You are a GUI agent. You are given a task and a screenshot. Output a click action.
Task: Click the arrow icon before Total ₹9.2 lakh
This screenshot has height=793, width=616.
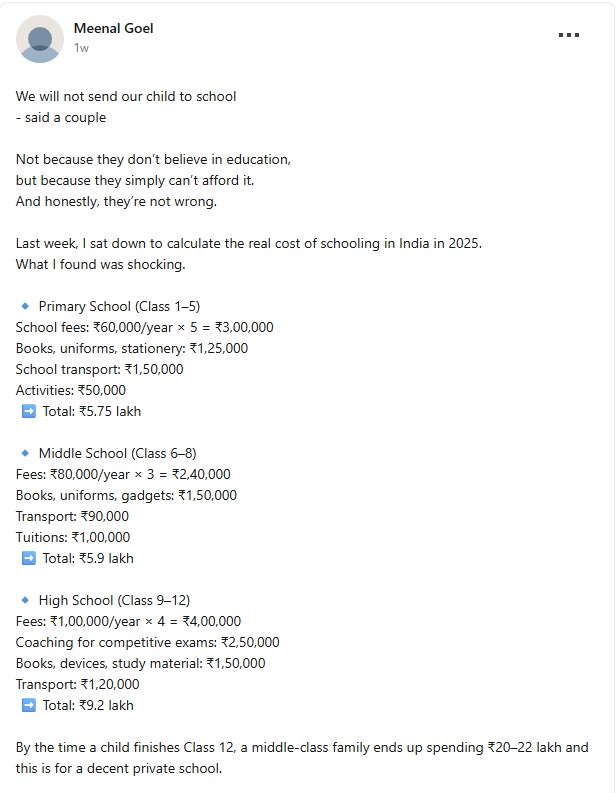point(28,705)
